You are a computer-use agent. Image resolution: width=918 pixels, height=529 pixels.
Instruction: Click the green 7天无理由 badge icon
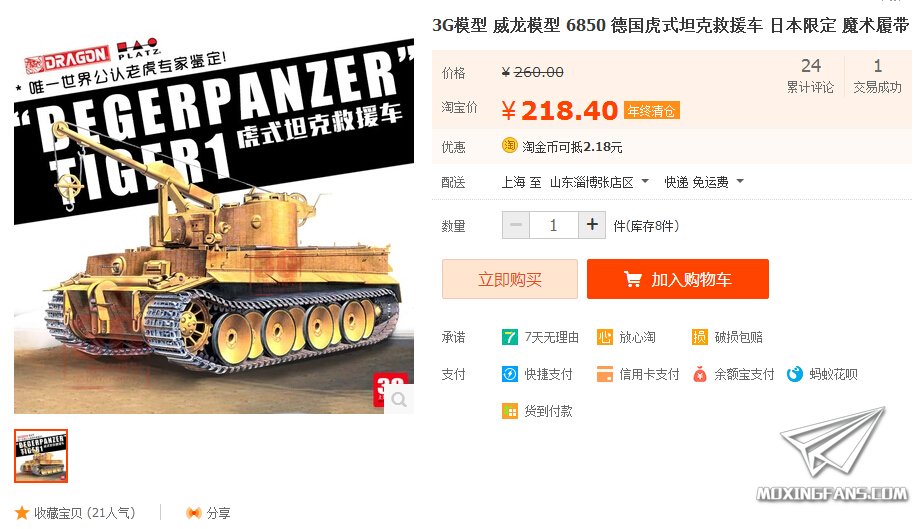point(509,337)
